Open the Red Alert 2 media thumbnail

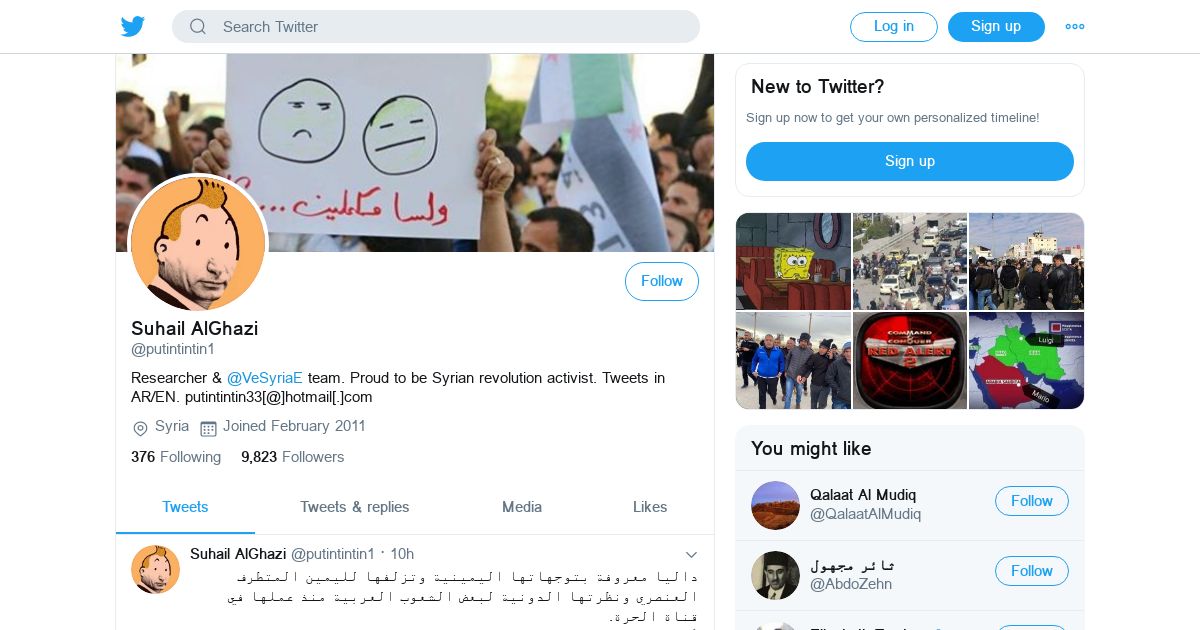(910, 360)
